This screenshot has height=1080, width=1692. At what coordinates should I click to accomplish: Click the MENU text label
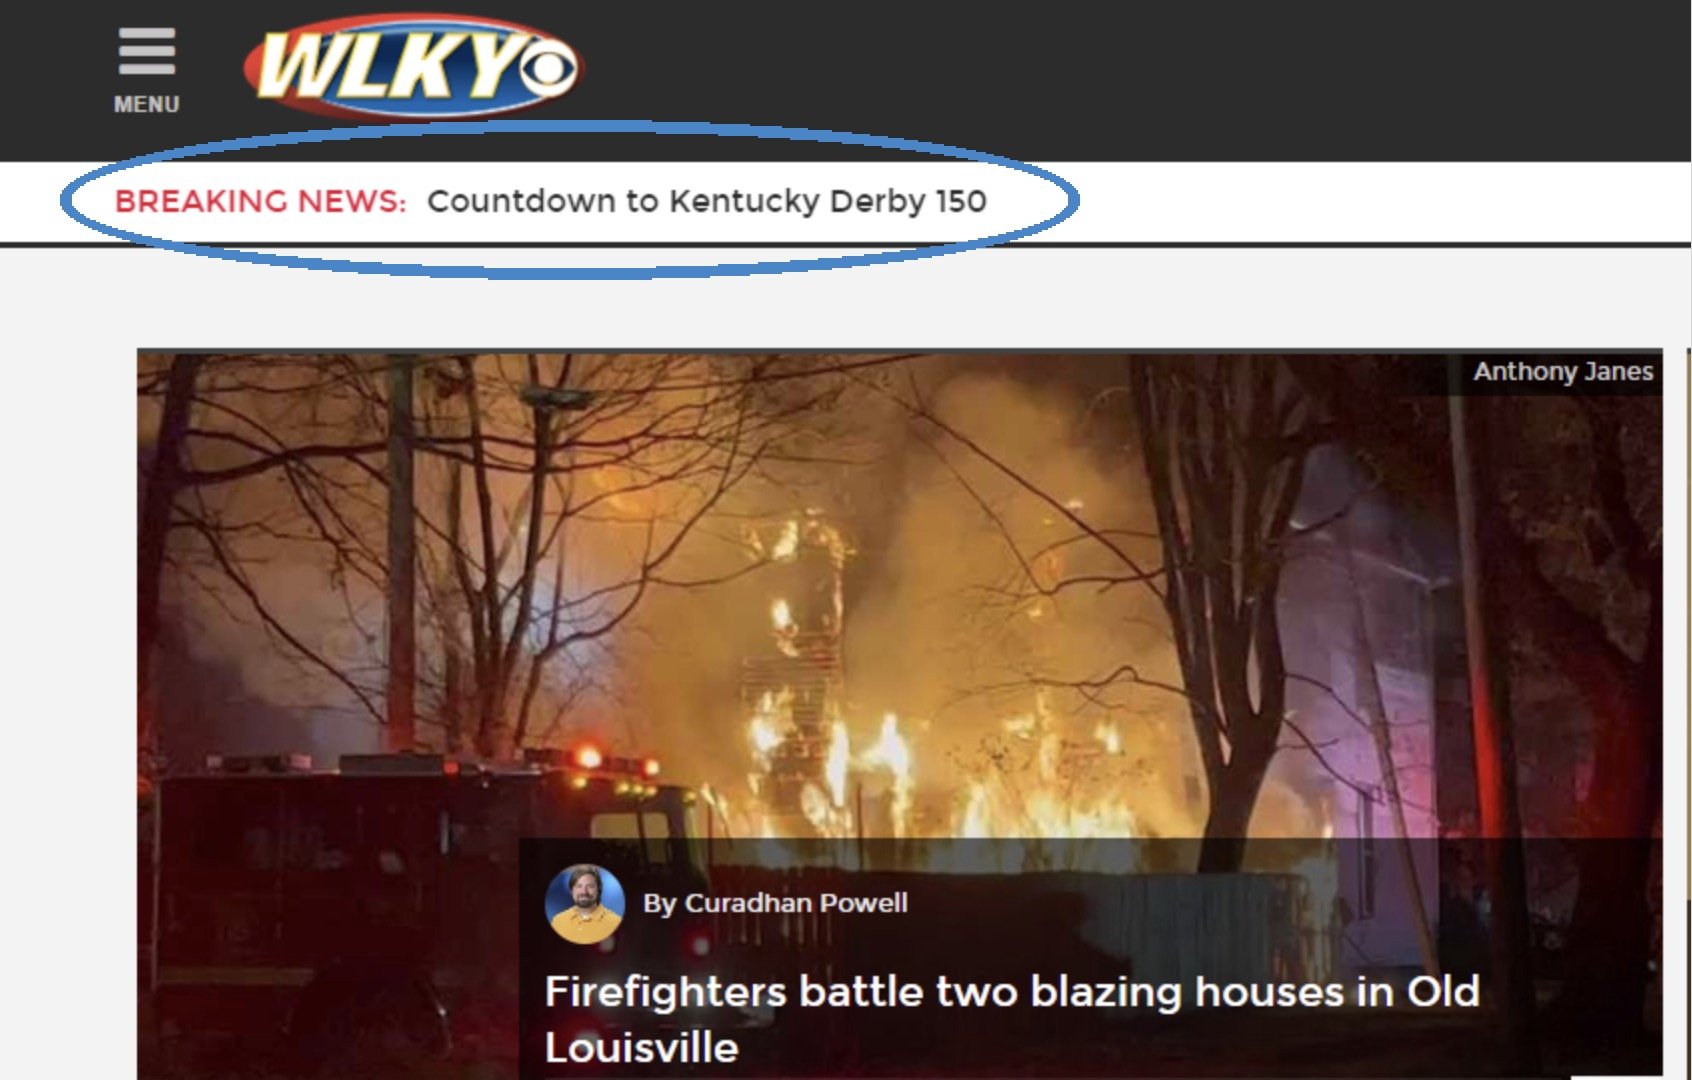pos(147,104)
